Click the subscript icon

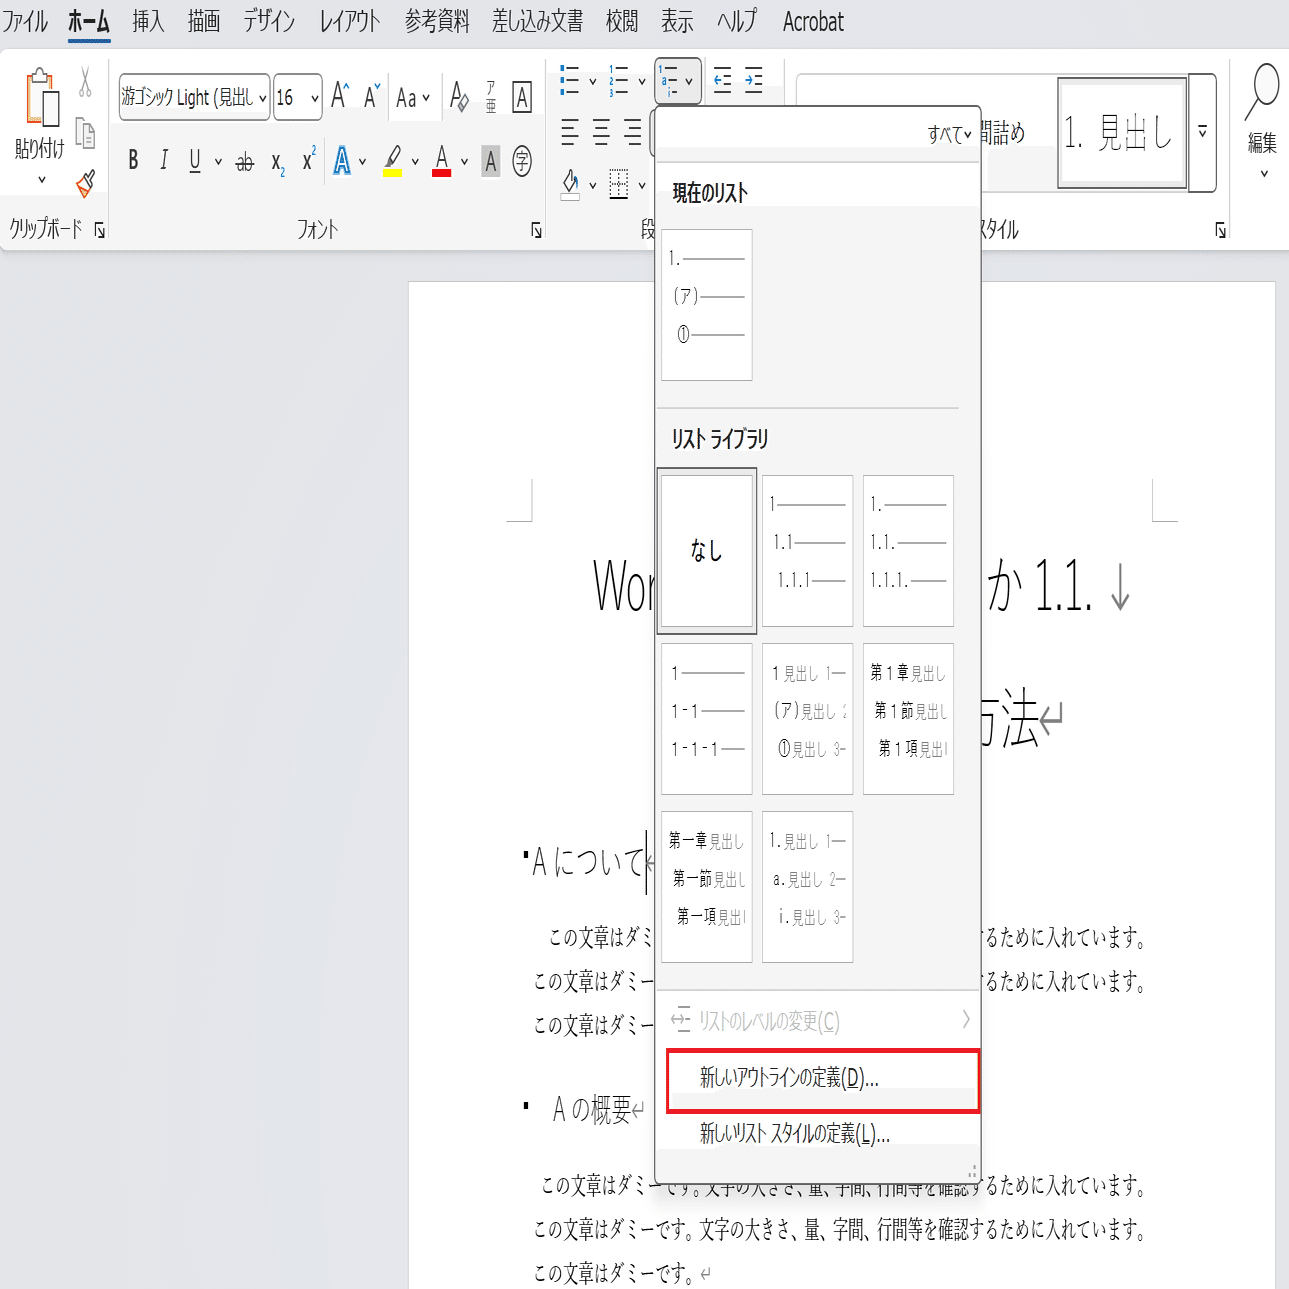278,161
